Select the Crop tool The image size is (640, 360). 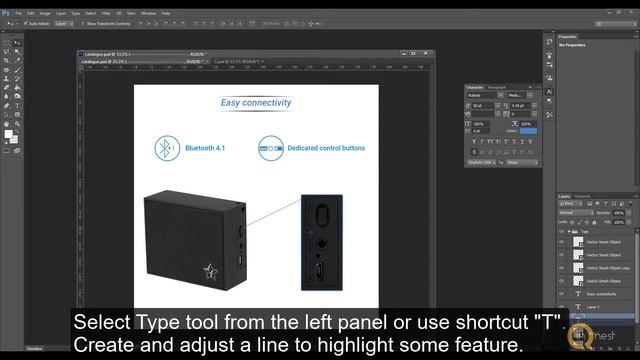tap(7, 61)
